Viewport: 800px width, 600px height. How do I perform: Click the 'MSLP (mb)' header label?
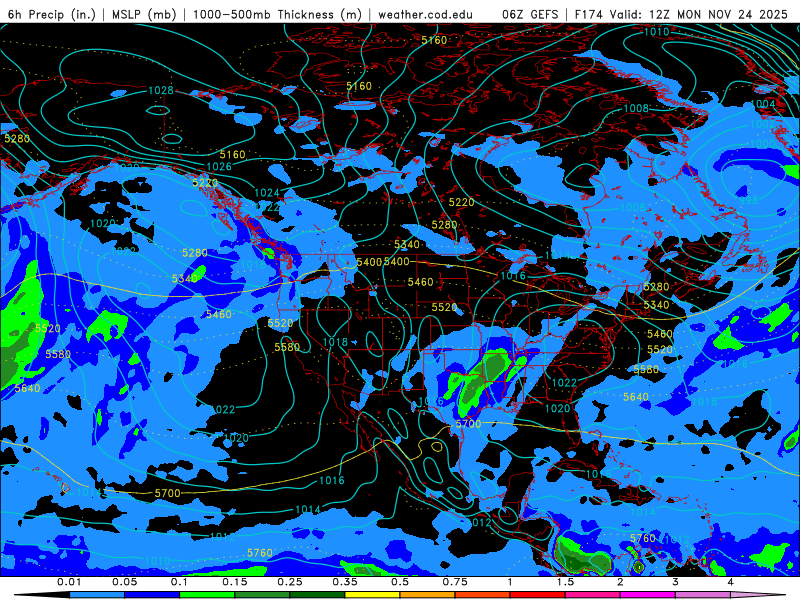click(x=144, y=14)
